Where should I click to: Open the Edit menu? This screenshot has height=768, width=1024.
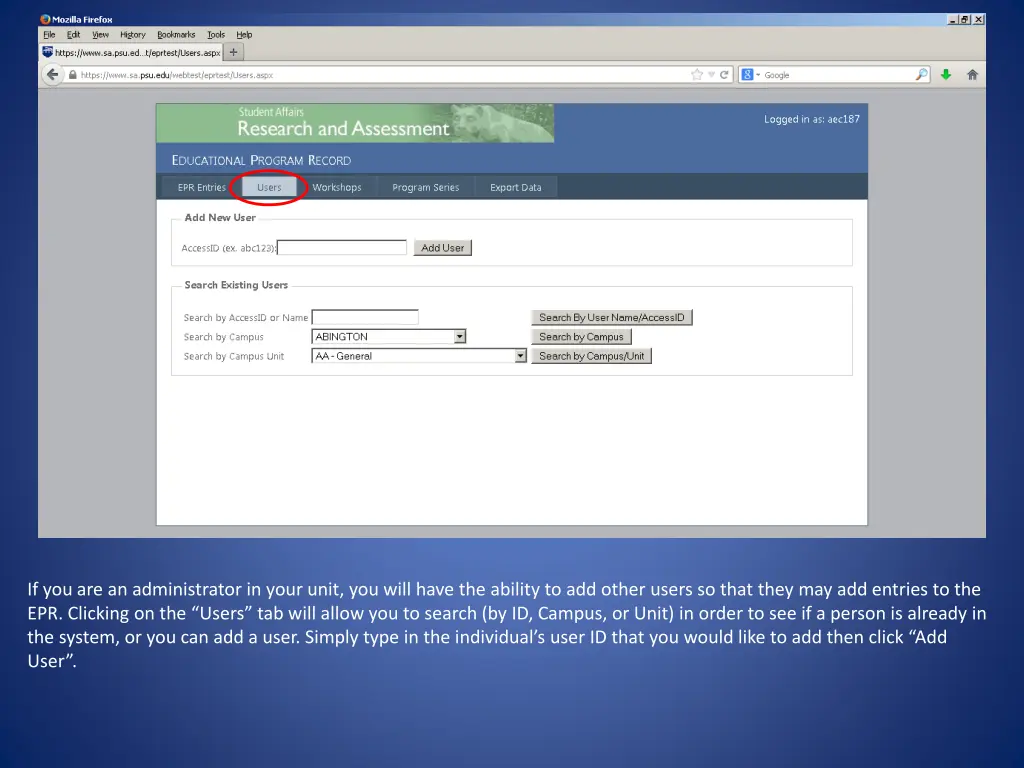[73, 35]
